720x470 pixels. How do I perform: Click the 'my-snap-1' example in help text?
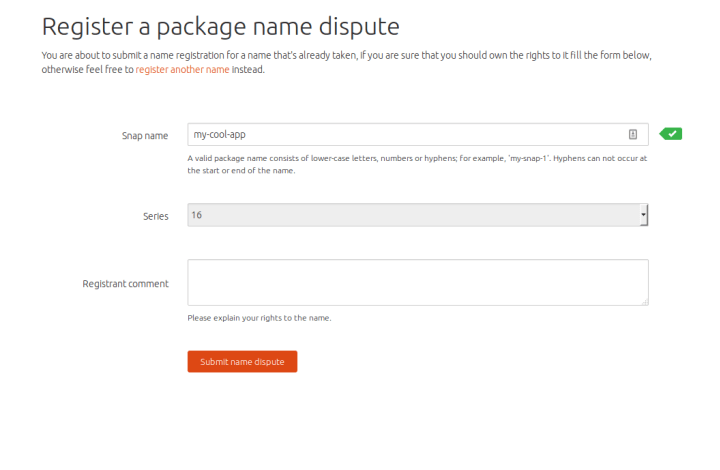(x=528, y=158)
